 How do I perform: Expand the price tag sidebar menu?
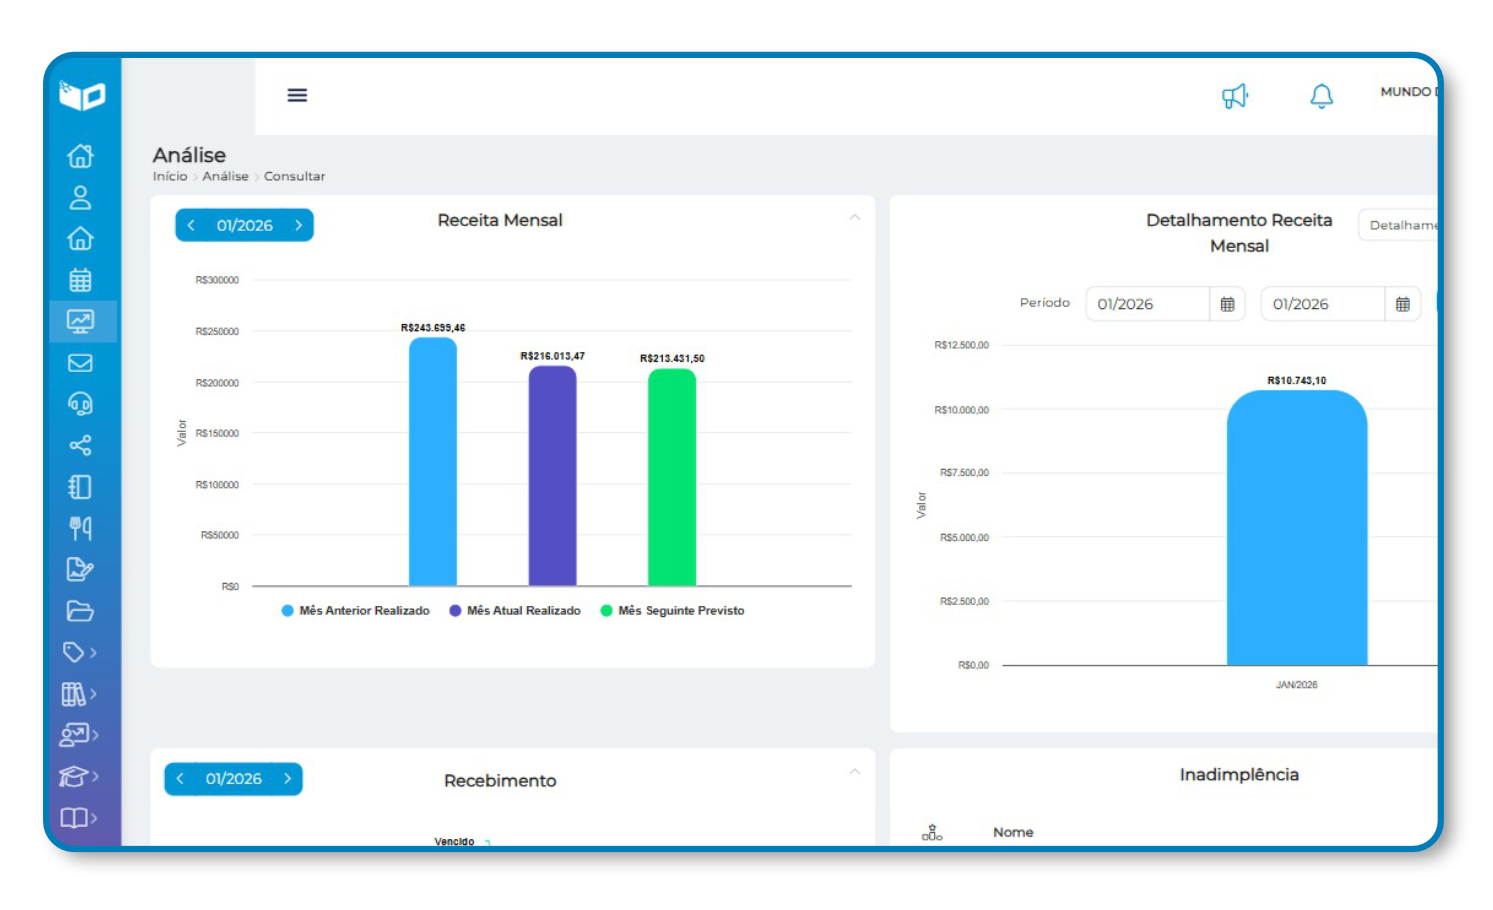(79, 652)
